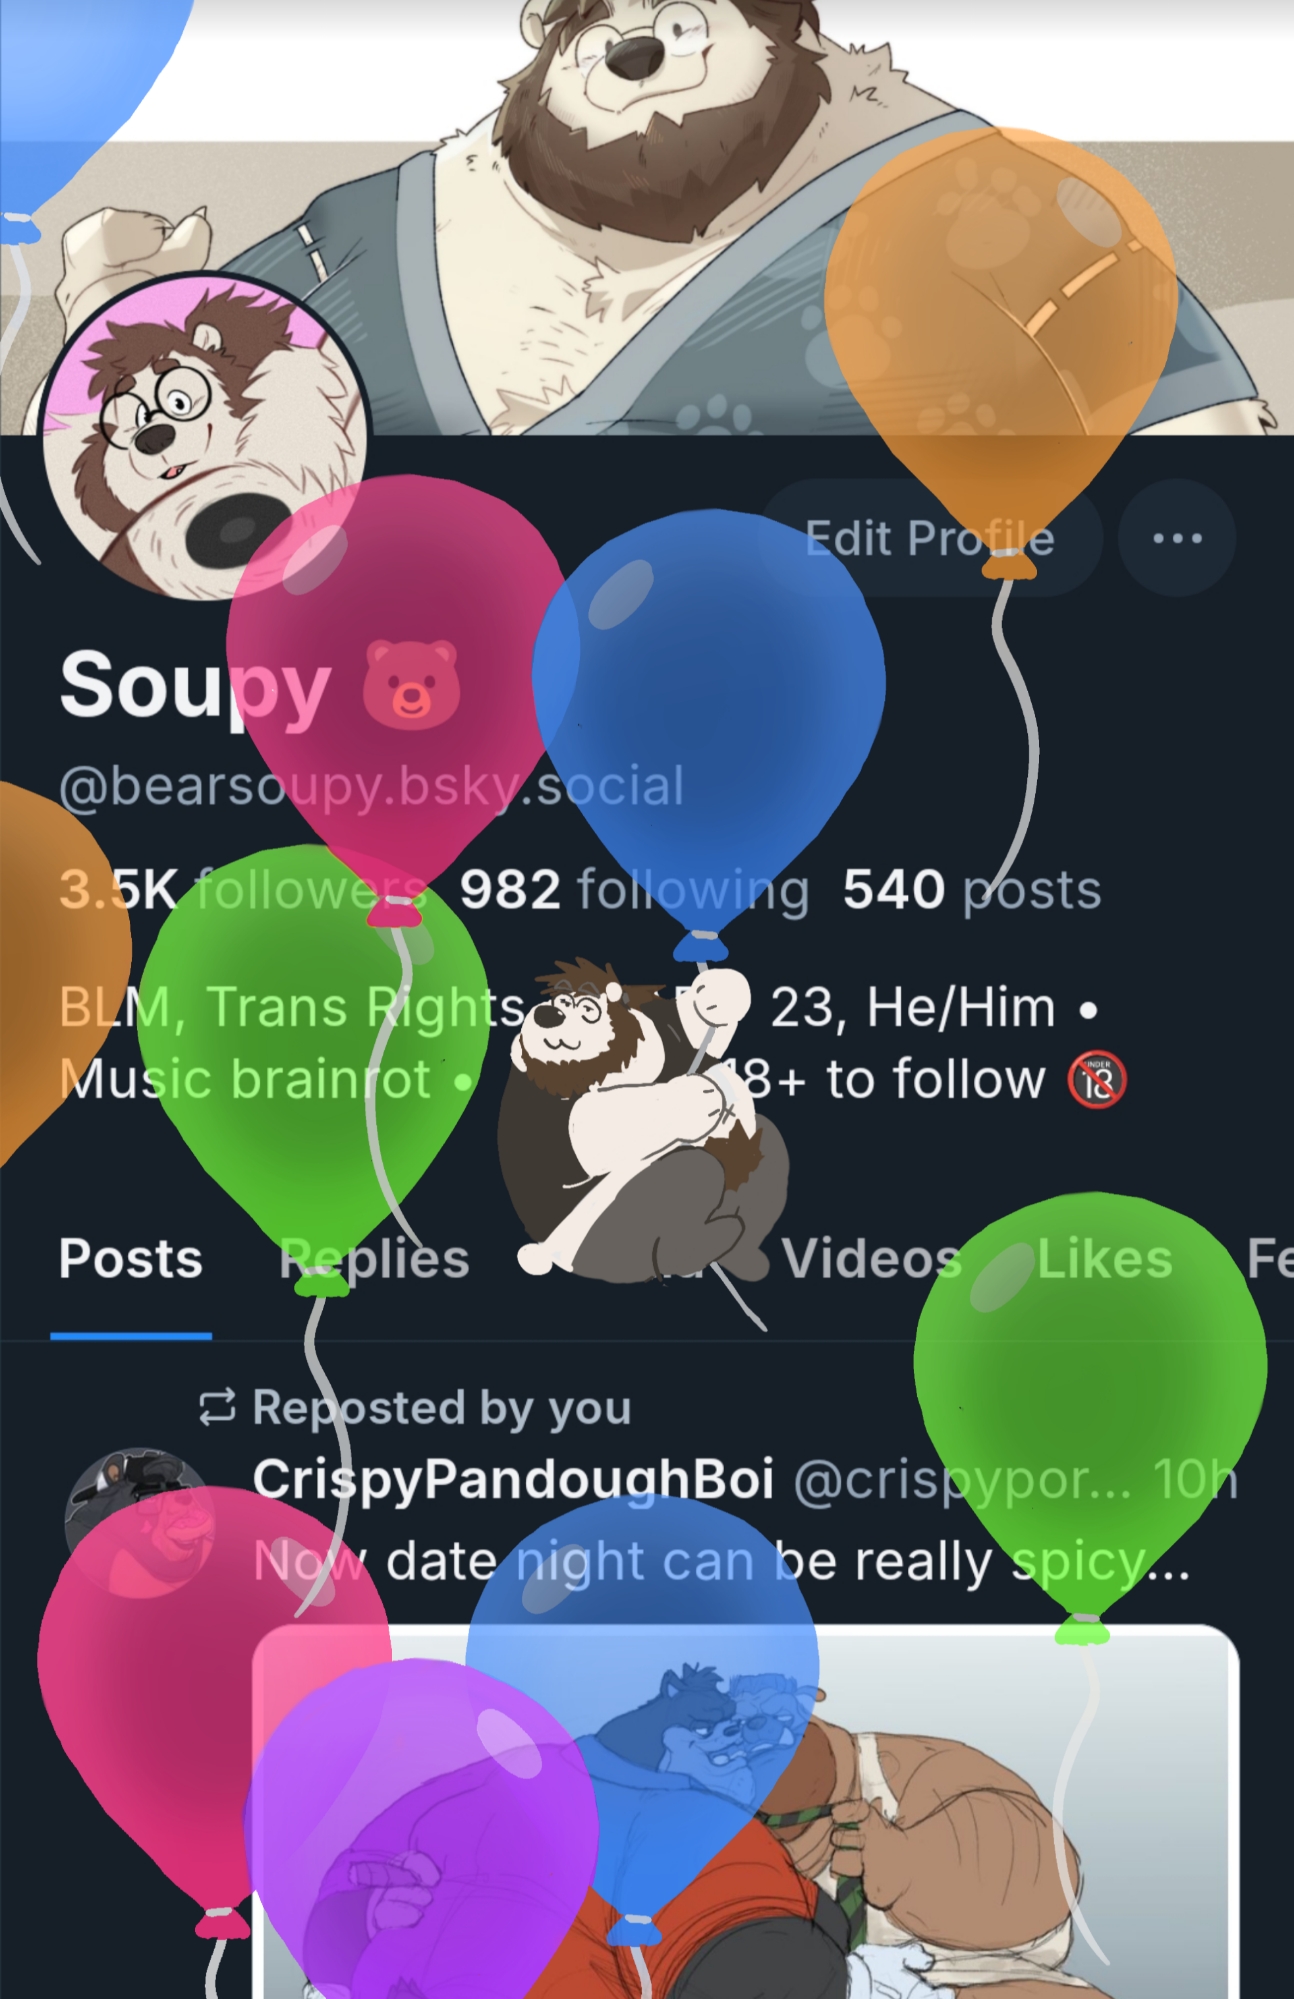Open the bear banner header image

pos(647,217)
